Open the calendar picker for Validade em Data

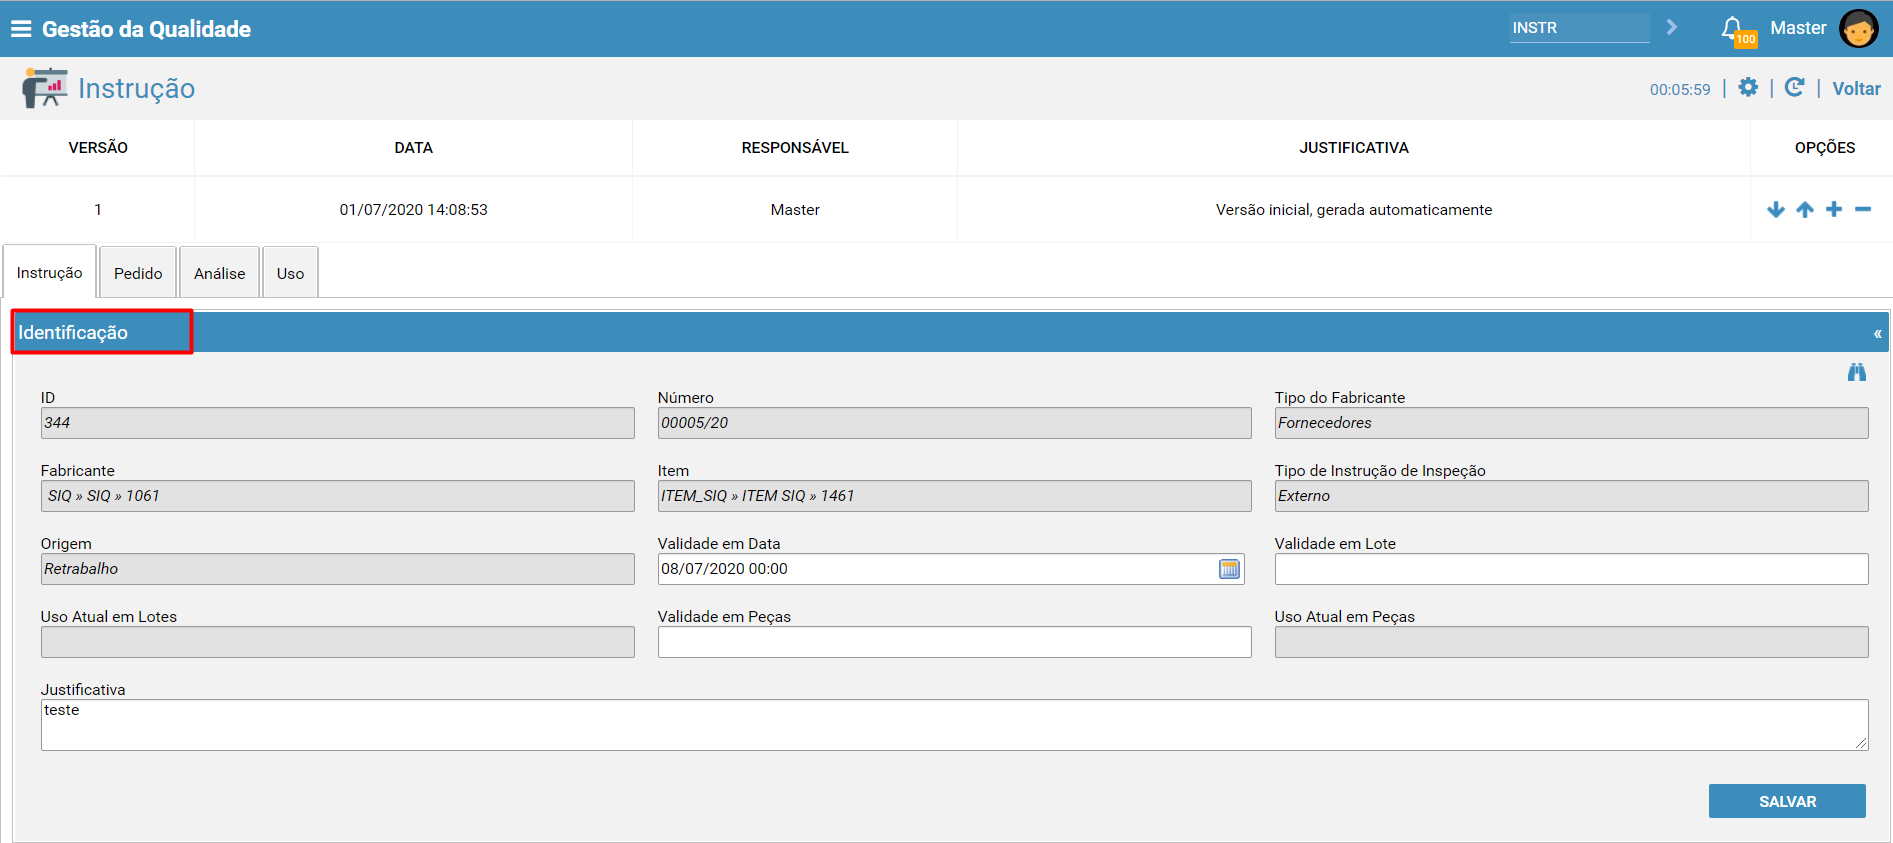1230,569
